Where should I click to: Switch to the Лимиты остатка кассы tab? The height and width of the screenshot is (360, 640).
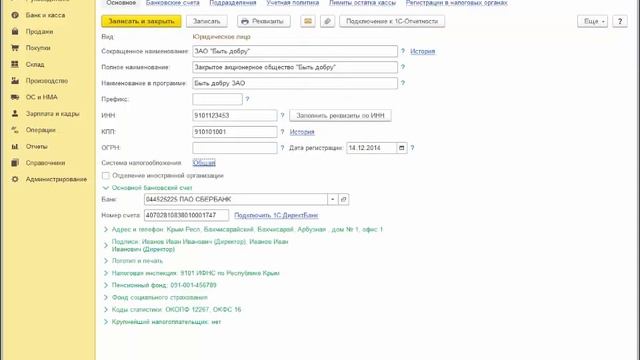(x=362, y=3)
